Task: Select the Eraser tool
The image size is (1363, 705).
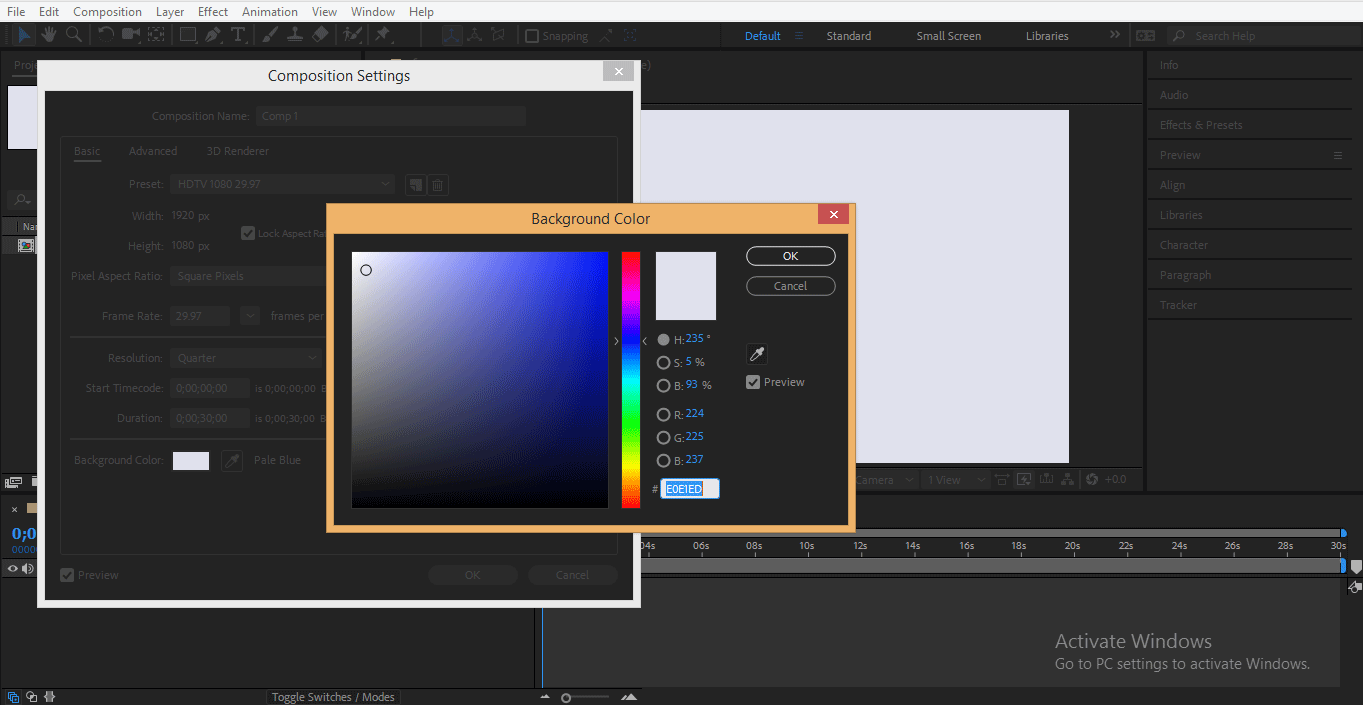Action: (x=320, y=35)
